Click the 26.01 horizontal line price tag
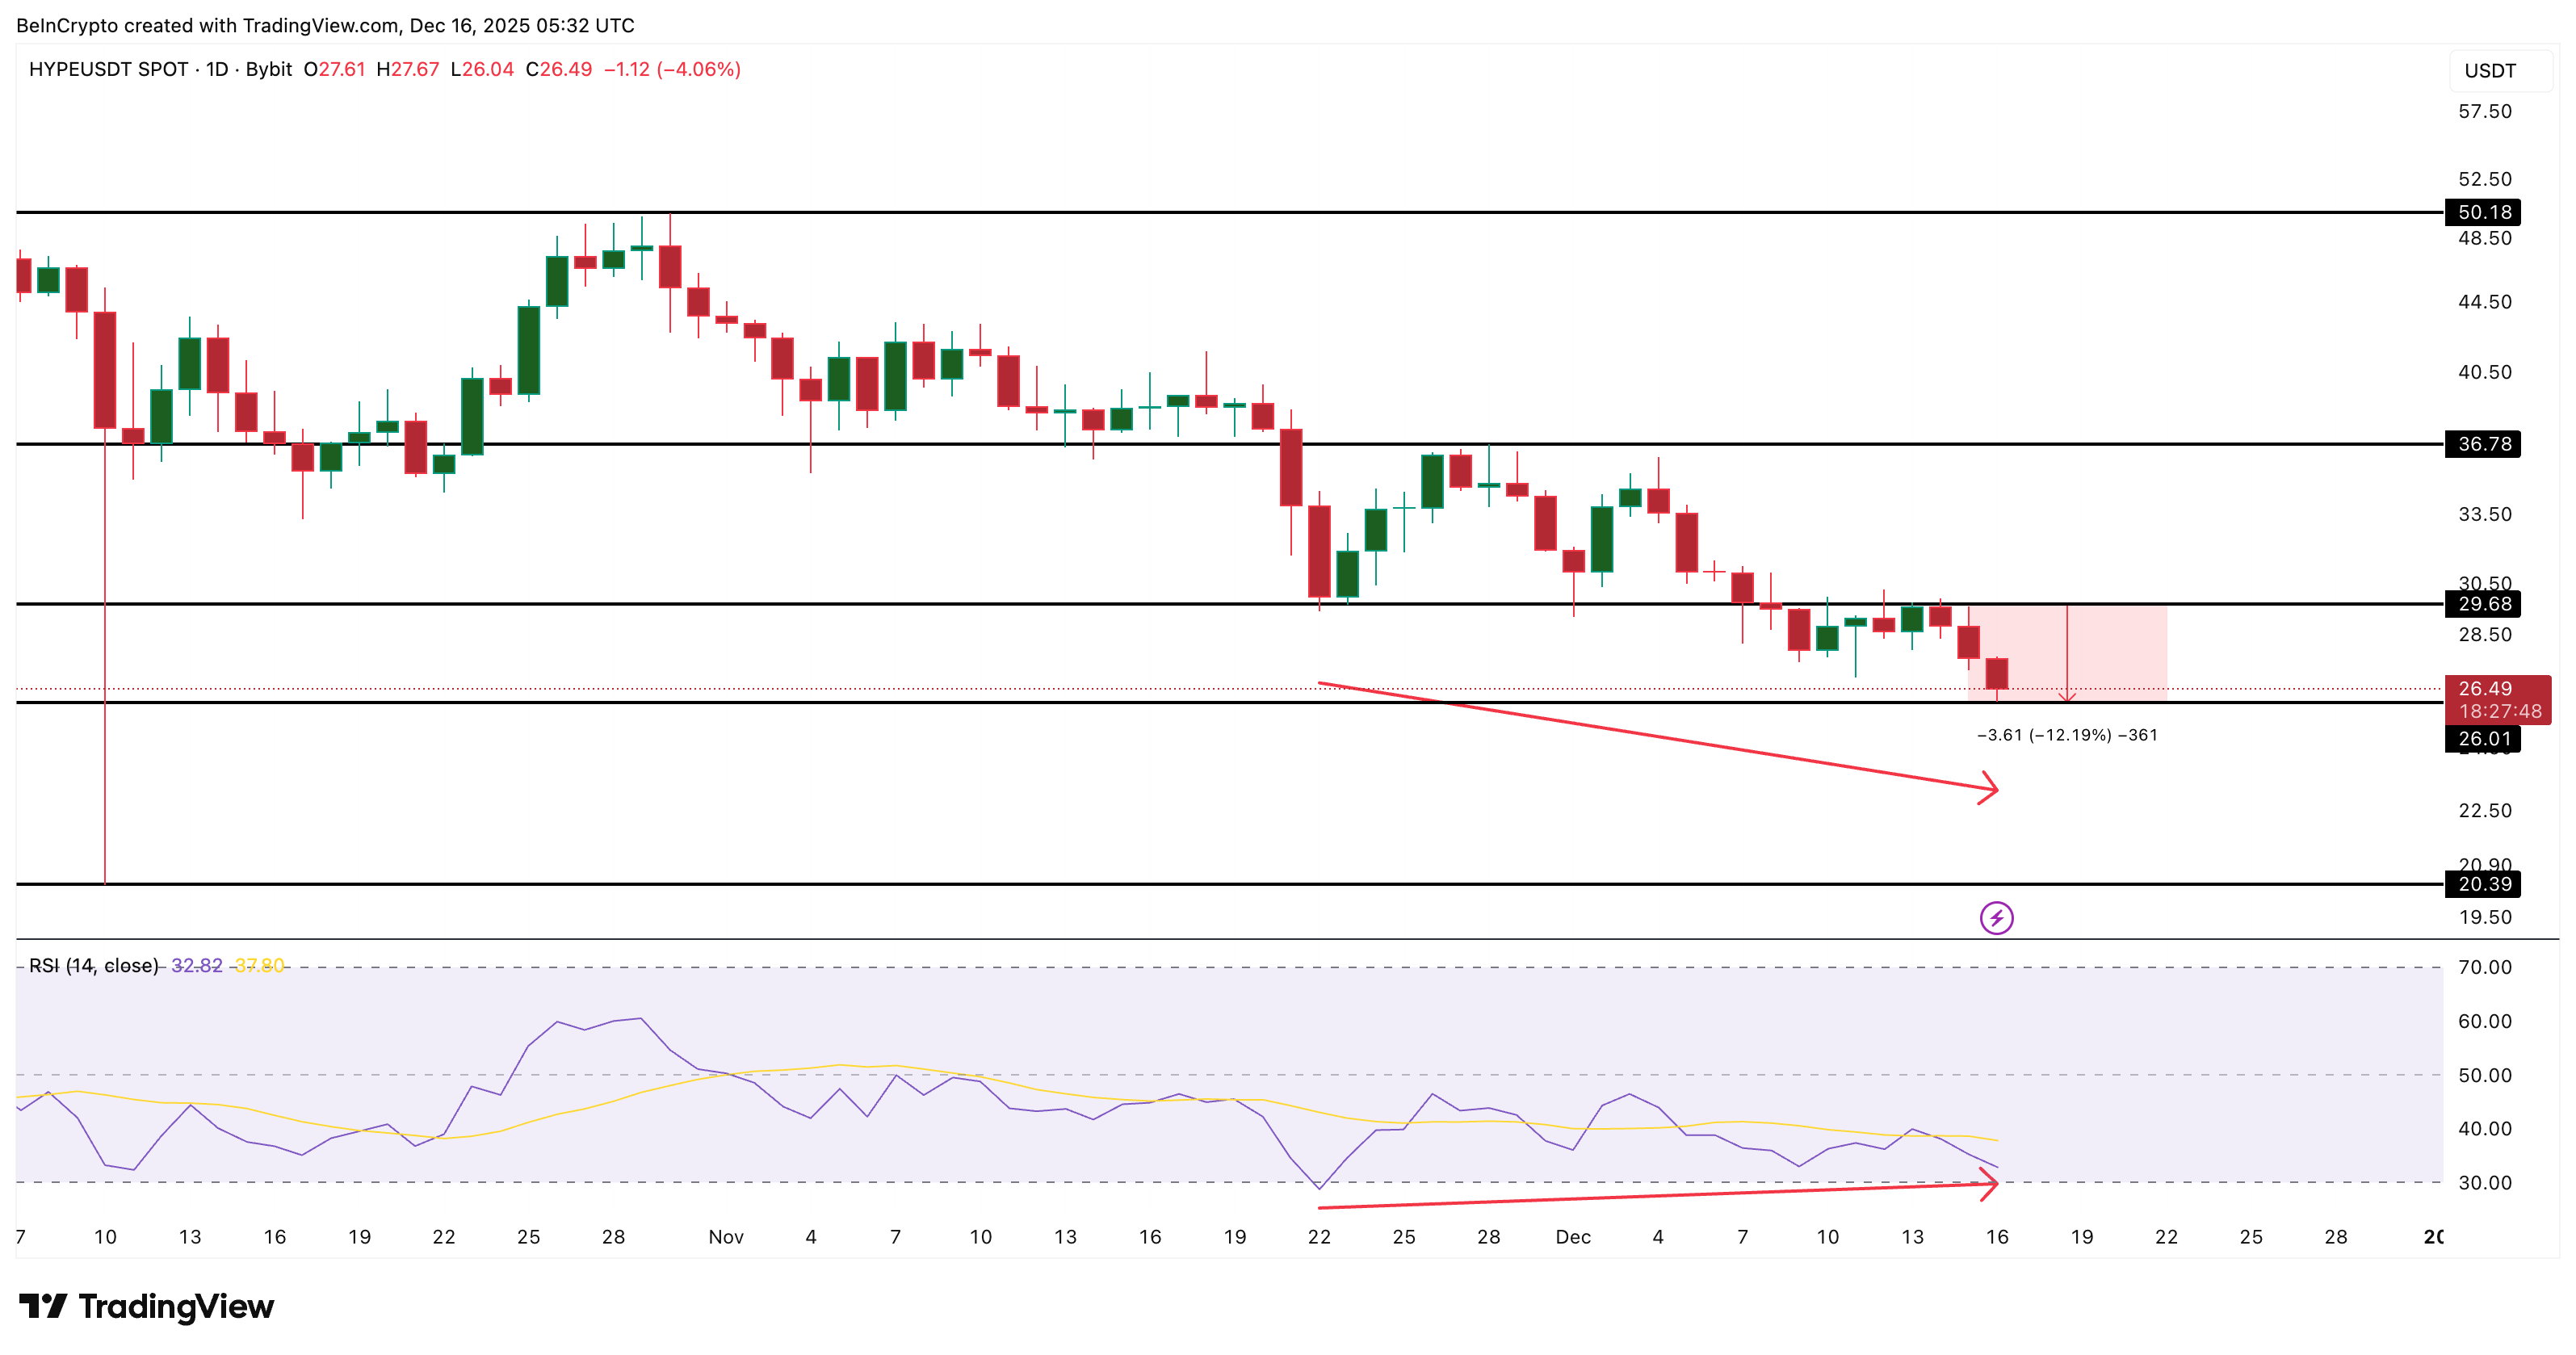Viewport: 2576px width, 1355px height. point(2483,739)
